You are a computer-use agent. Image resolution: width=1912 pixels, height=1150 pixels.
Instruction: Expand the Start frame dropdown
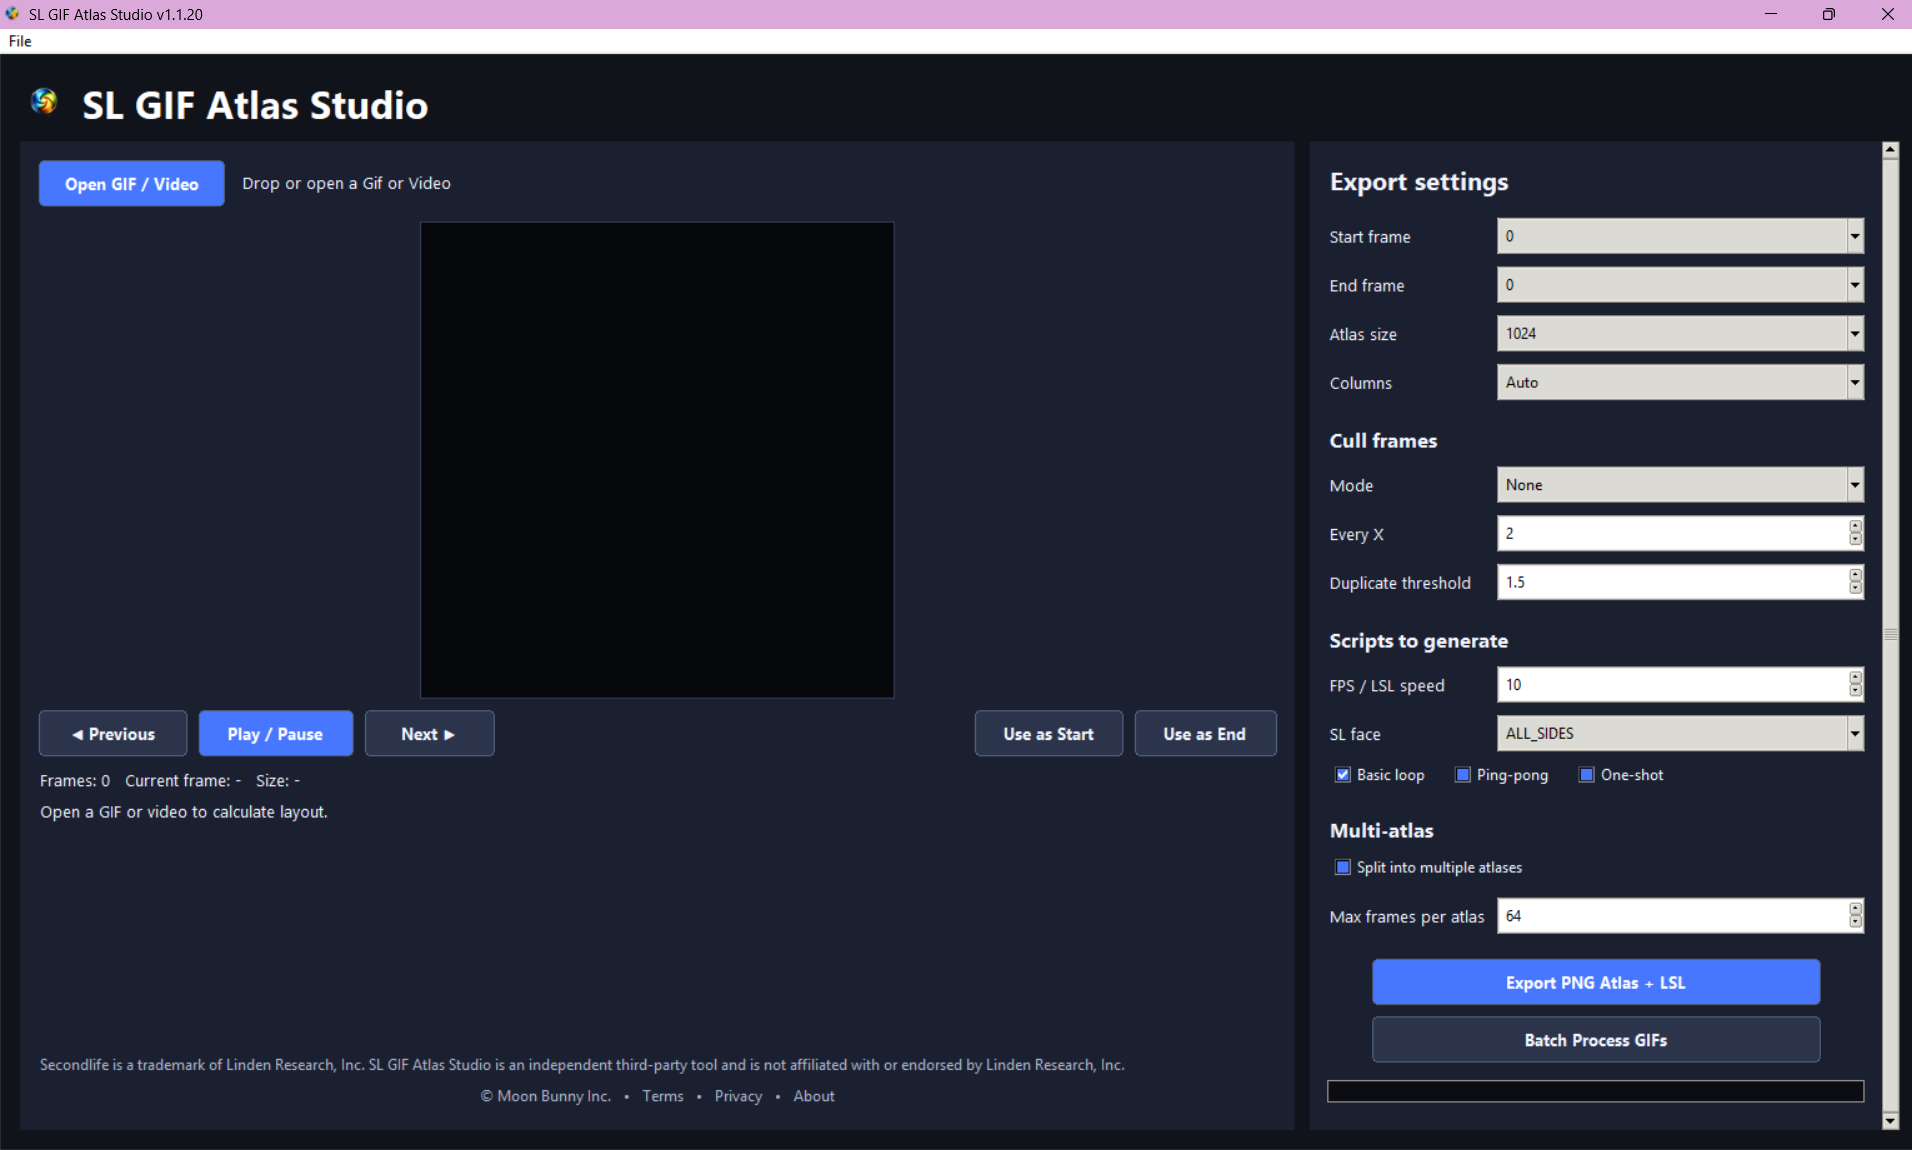click(x=1855, y=237)
